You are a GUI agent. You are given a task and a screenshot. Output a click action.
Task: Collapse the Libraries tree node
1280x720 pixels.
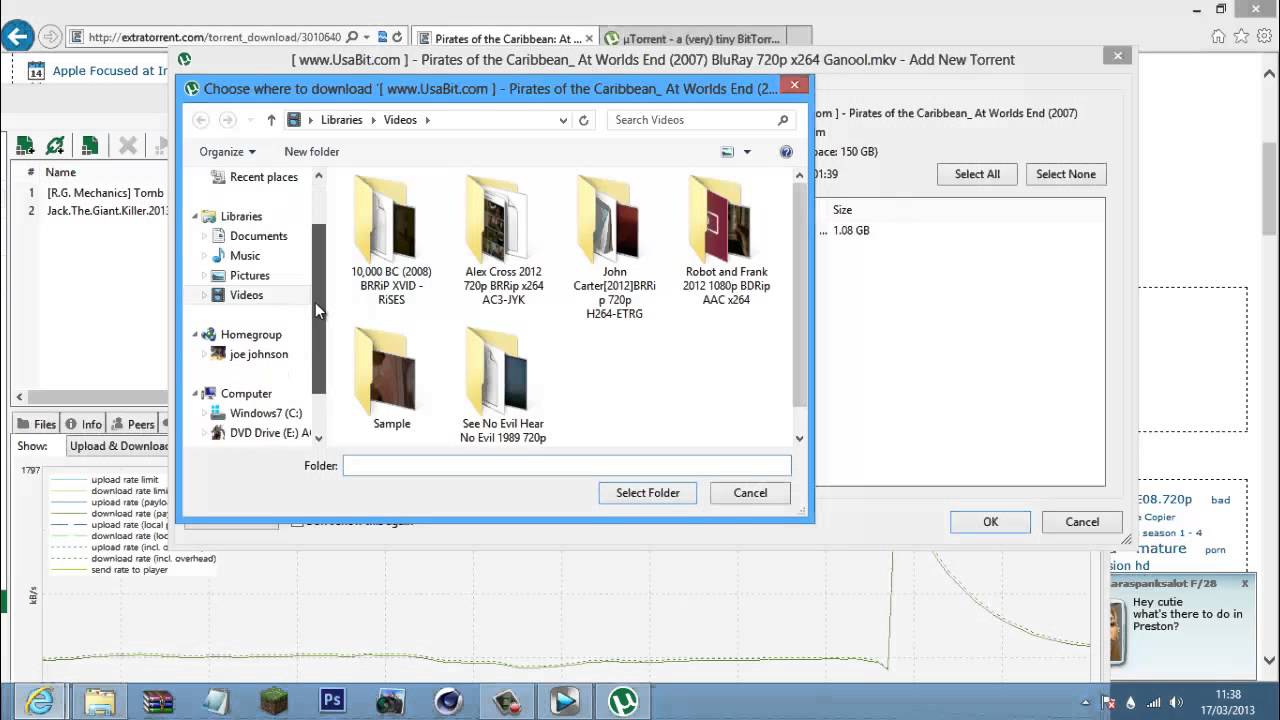pyautogui.click(x=195, y=216)
